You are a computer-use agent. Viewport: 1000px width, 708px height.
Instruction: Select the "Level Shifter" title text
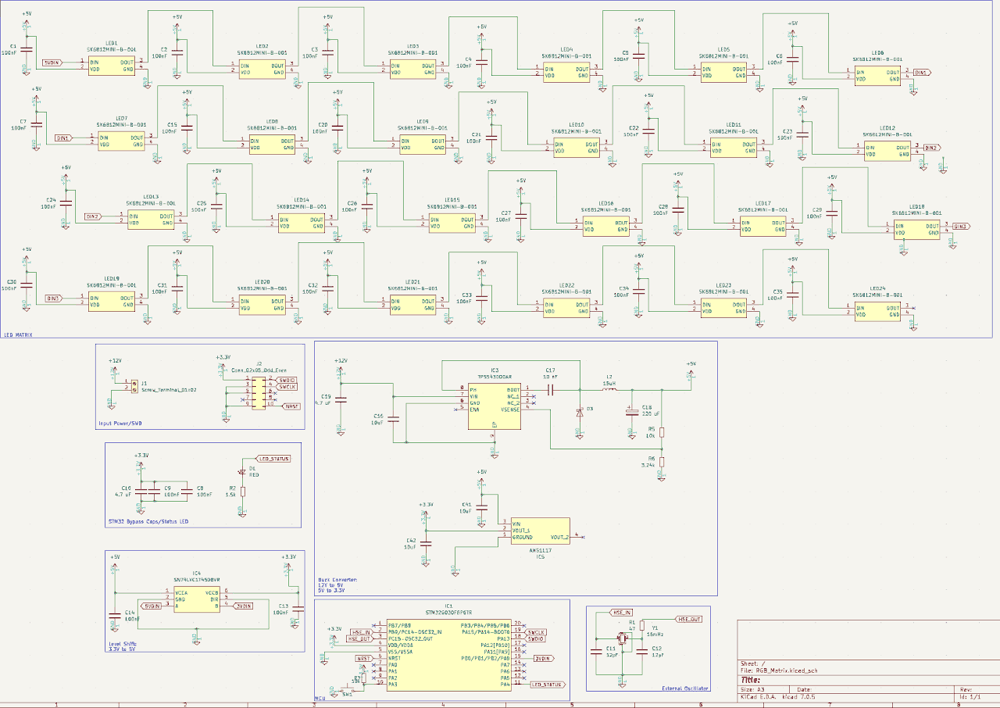click(122, 644)
